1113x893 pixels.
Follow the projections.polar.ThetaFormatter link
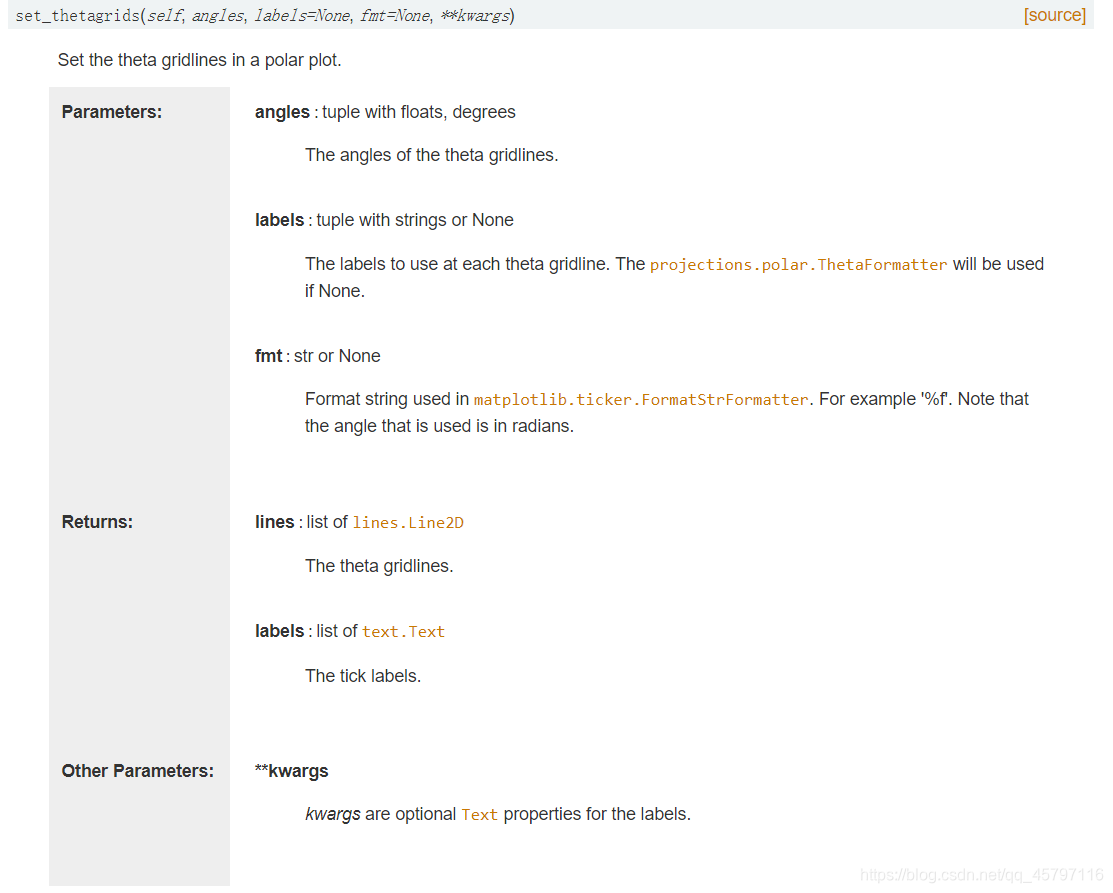pos(798,265)
